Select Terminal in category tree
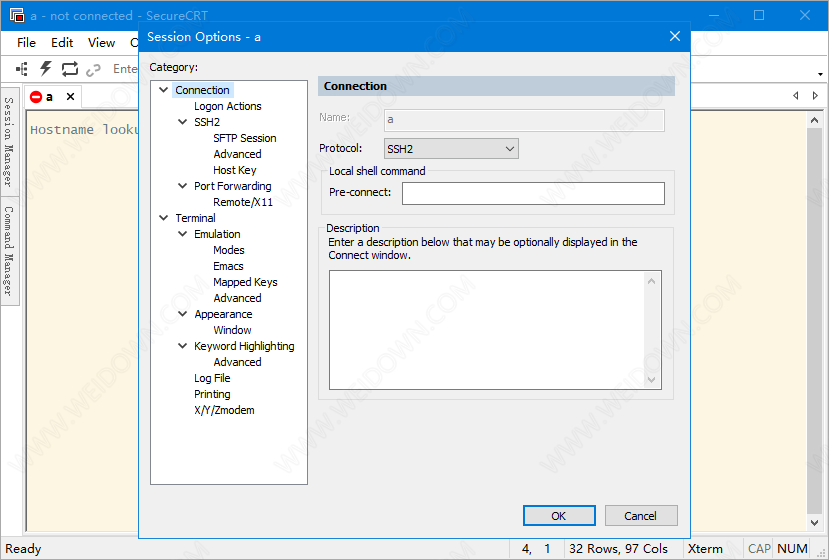 196,218
